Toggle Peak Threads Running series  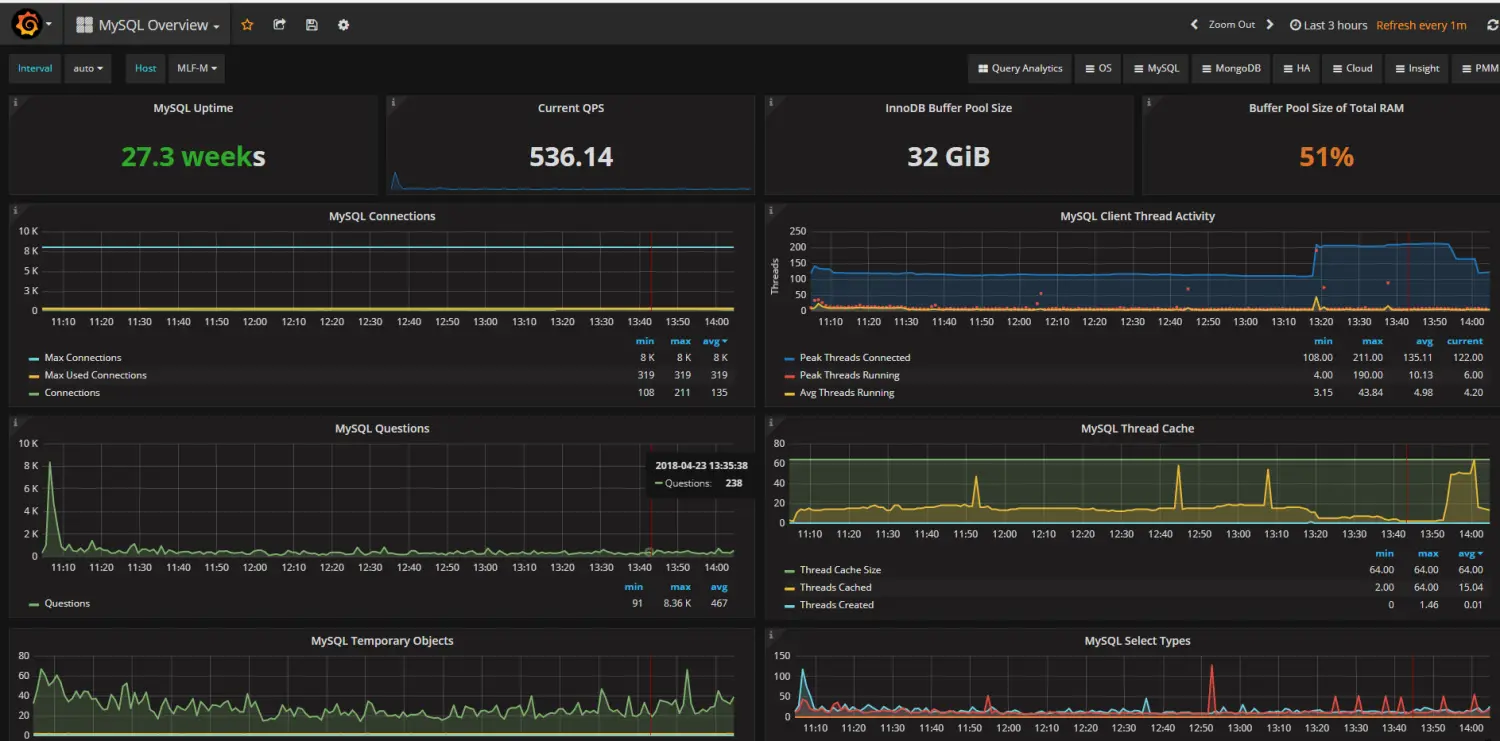(849, 375)
